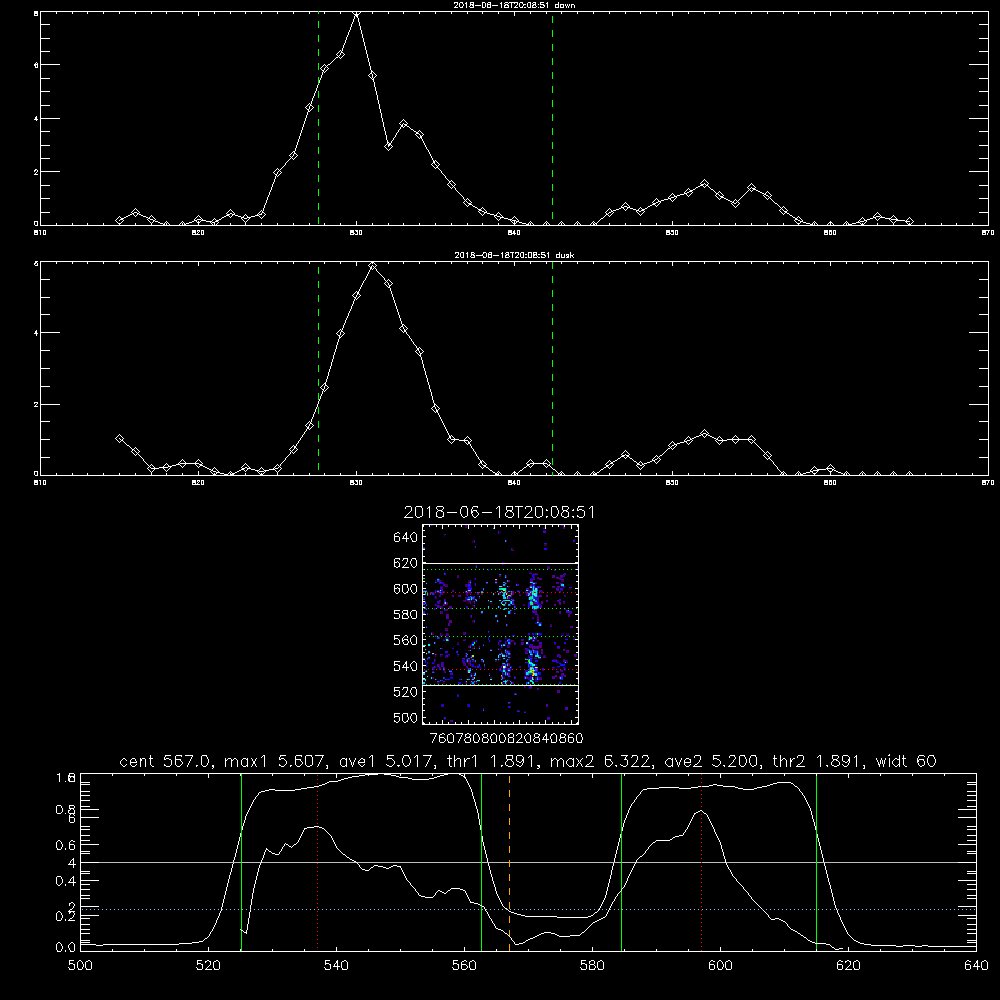Click the orange dashed center line at 567

pos(509,862)
